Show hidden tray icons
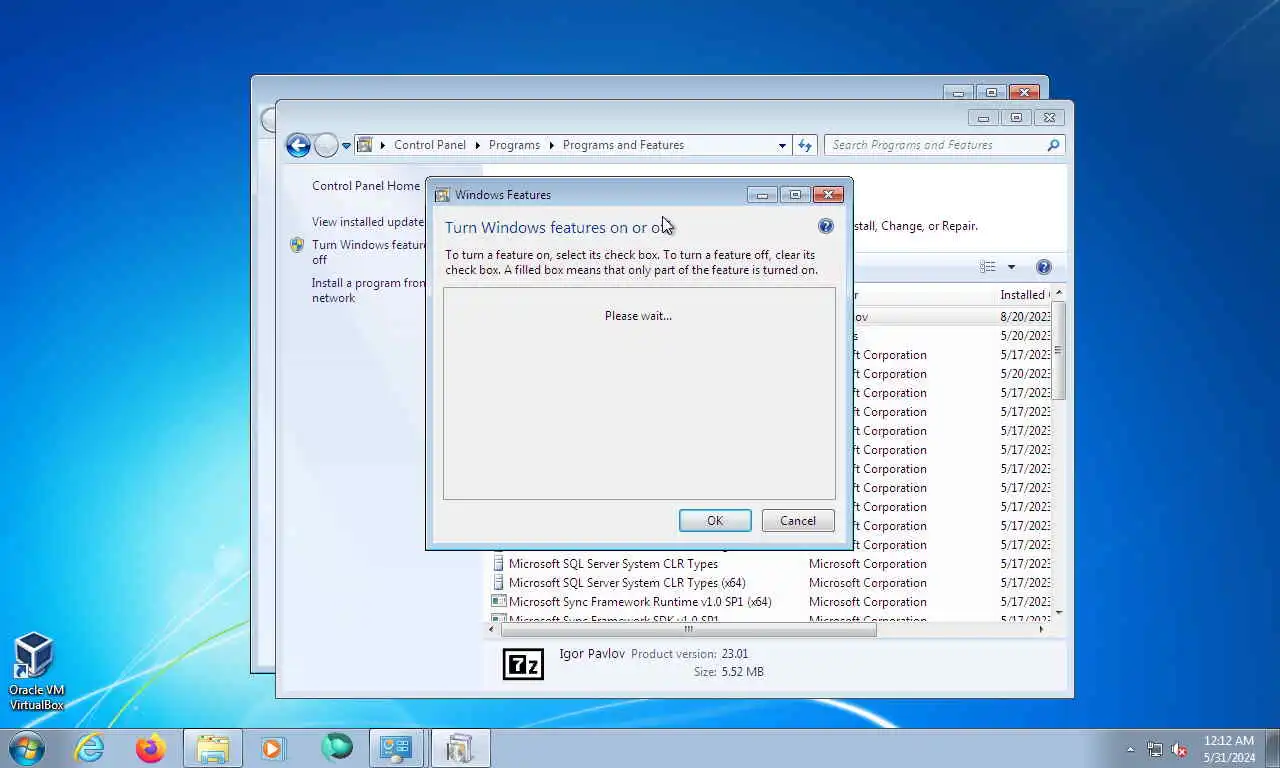 click(x=1131, y=749)
